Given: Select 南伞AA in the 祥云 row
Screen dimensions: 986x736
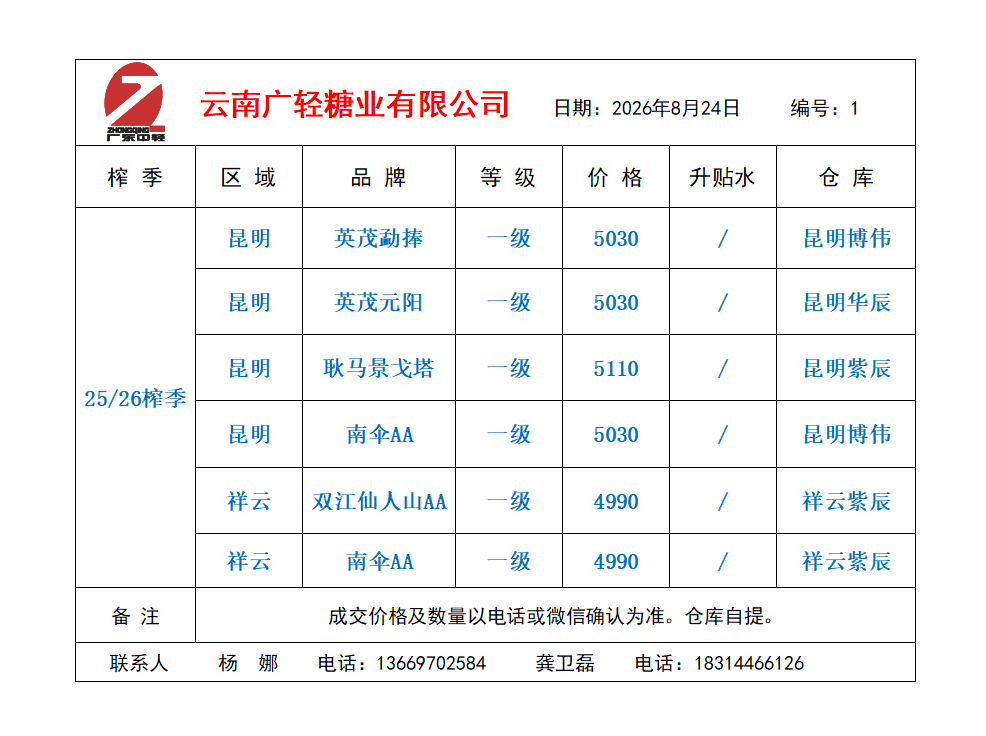Looking at the screenshot, I should pyautogui.click(x=380, y=561).
